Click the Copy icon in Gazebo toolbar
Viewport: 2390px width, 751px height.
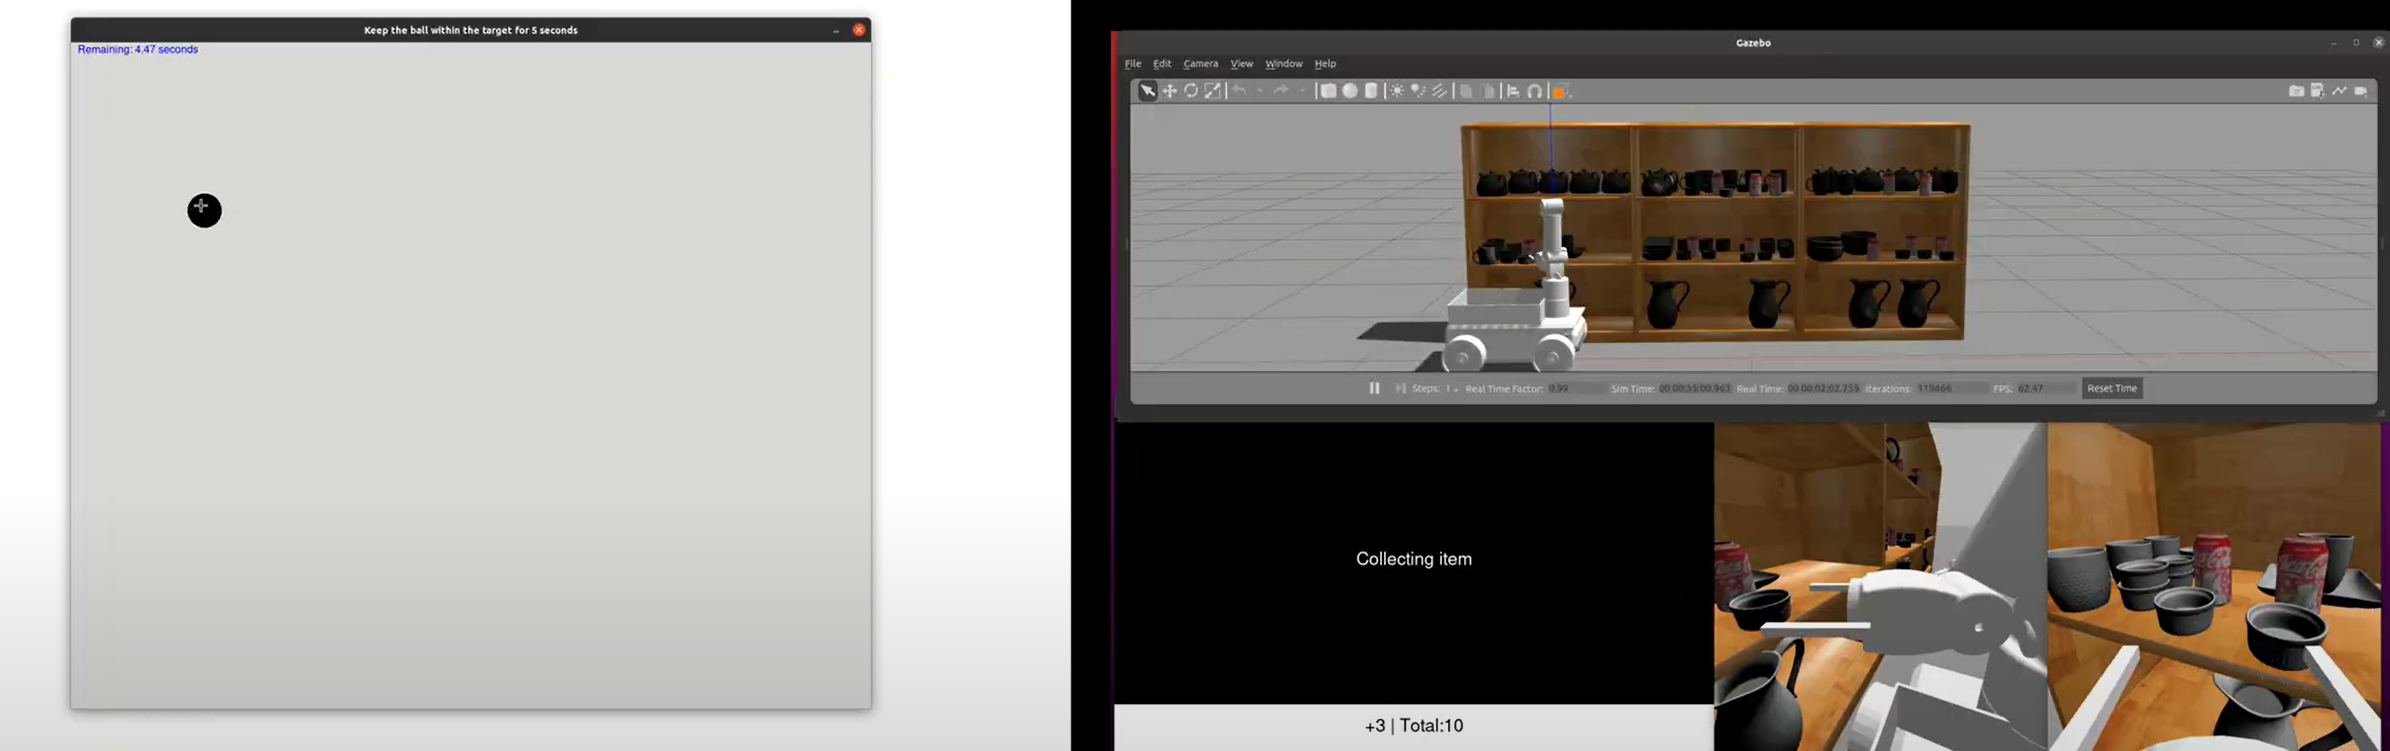pyautogui.click(x=1466, y=91)
